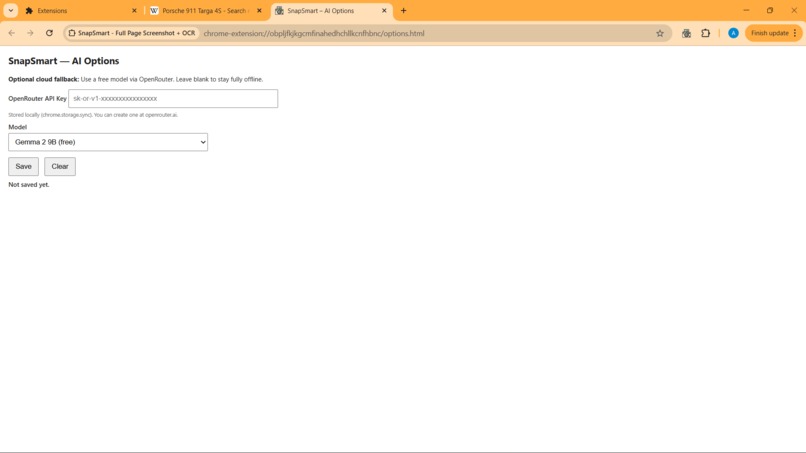The image size is (806, 453).
Task: Click the 'Model' label
Action: 17,127
